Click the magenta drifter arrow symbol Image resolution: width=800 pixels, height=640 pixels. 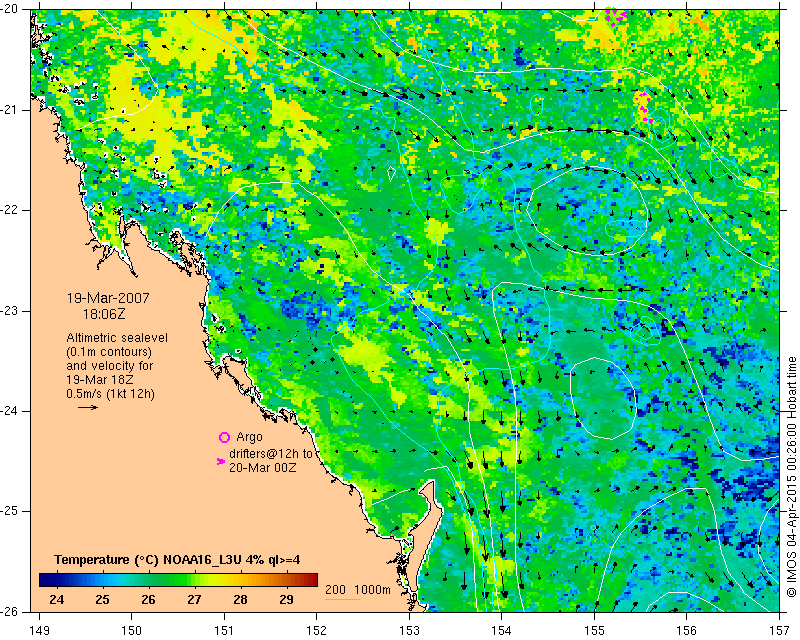click(x=221, y=461)
